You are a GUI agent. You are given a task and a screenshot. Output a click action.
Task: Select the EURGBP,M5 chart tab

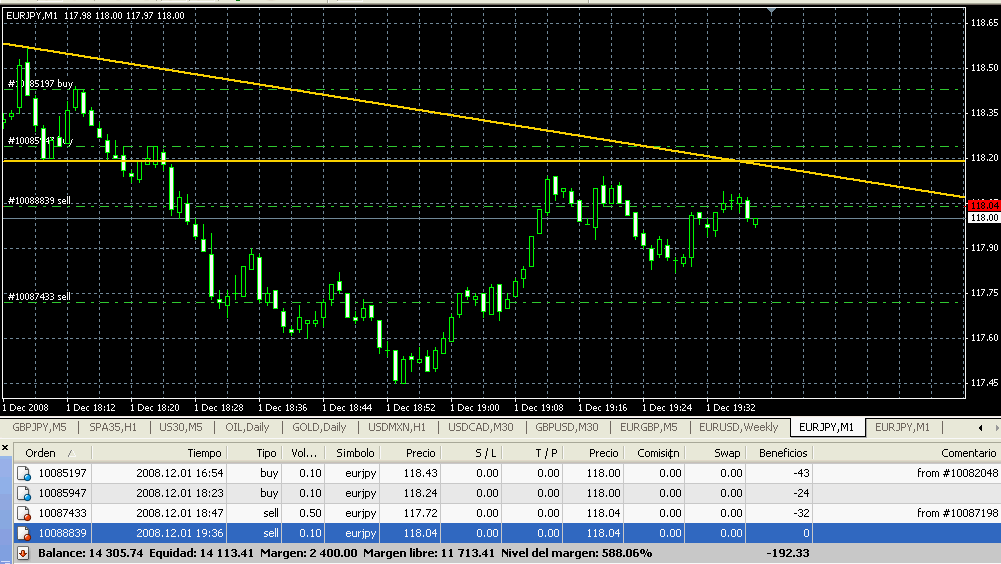(649, 427)
